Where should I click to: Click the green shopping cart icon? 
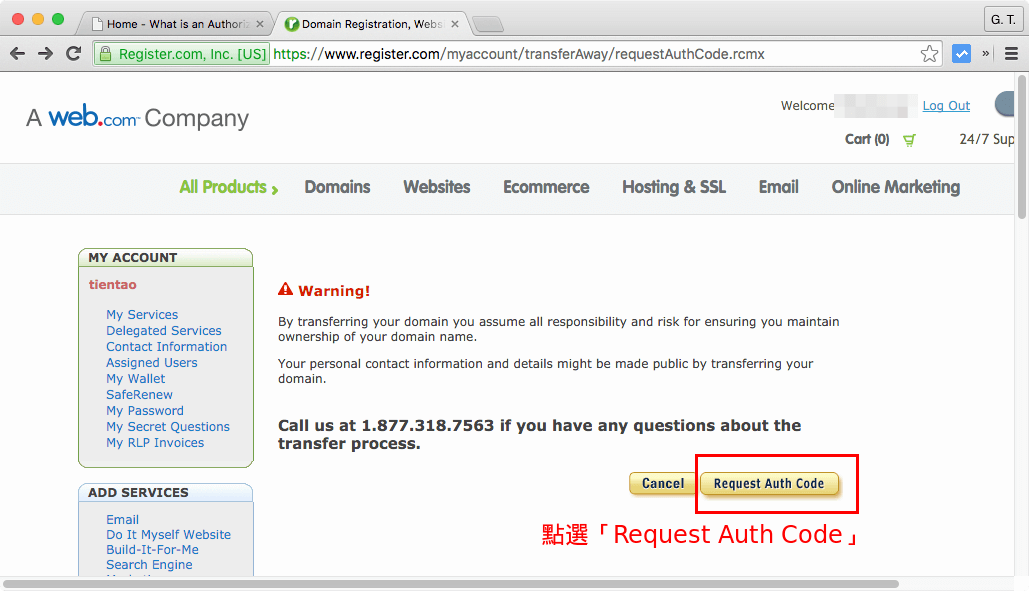tap(908, 140)
